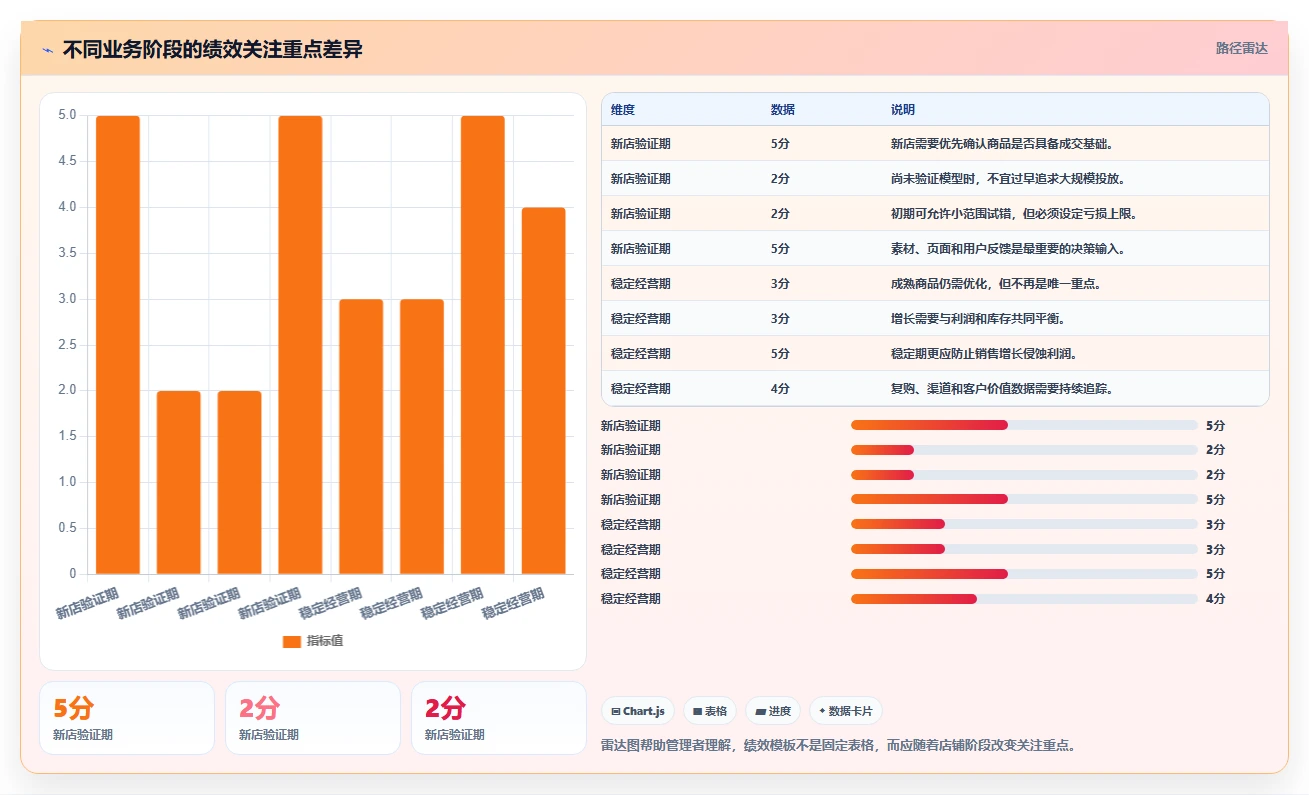Click the 4分 value in the table

(780, 389)
